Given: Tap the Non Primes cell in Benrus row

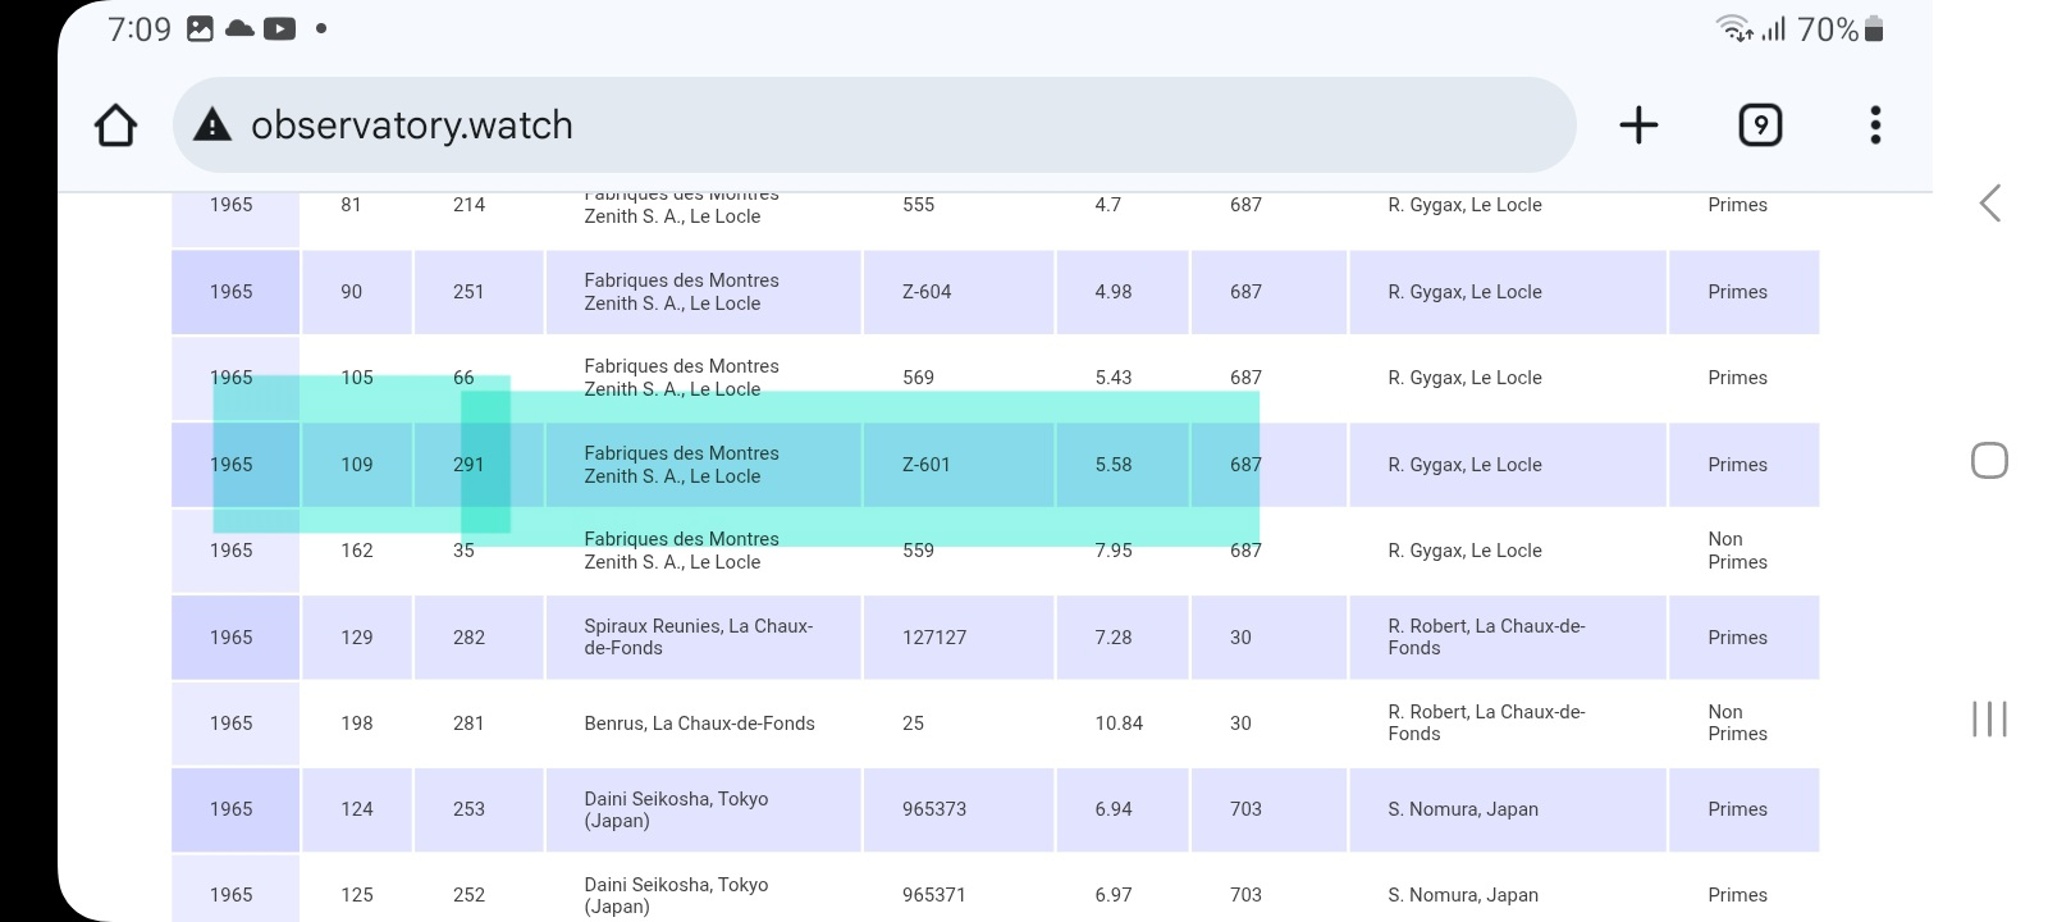Looking at the screenshot, I should (1737, 723).
